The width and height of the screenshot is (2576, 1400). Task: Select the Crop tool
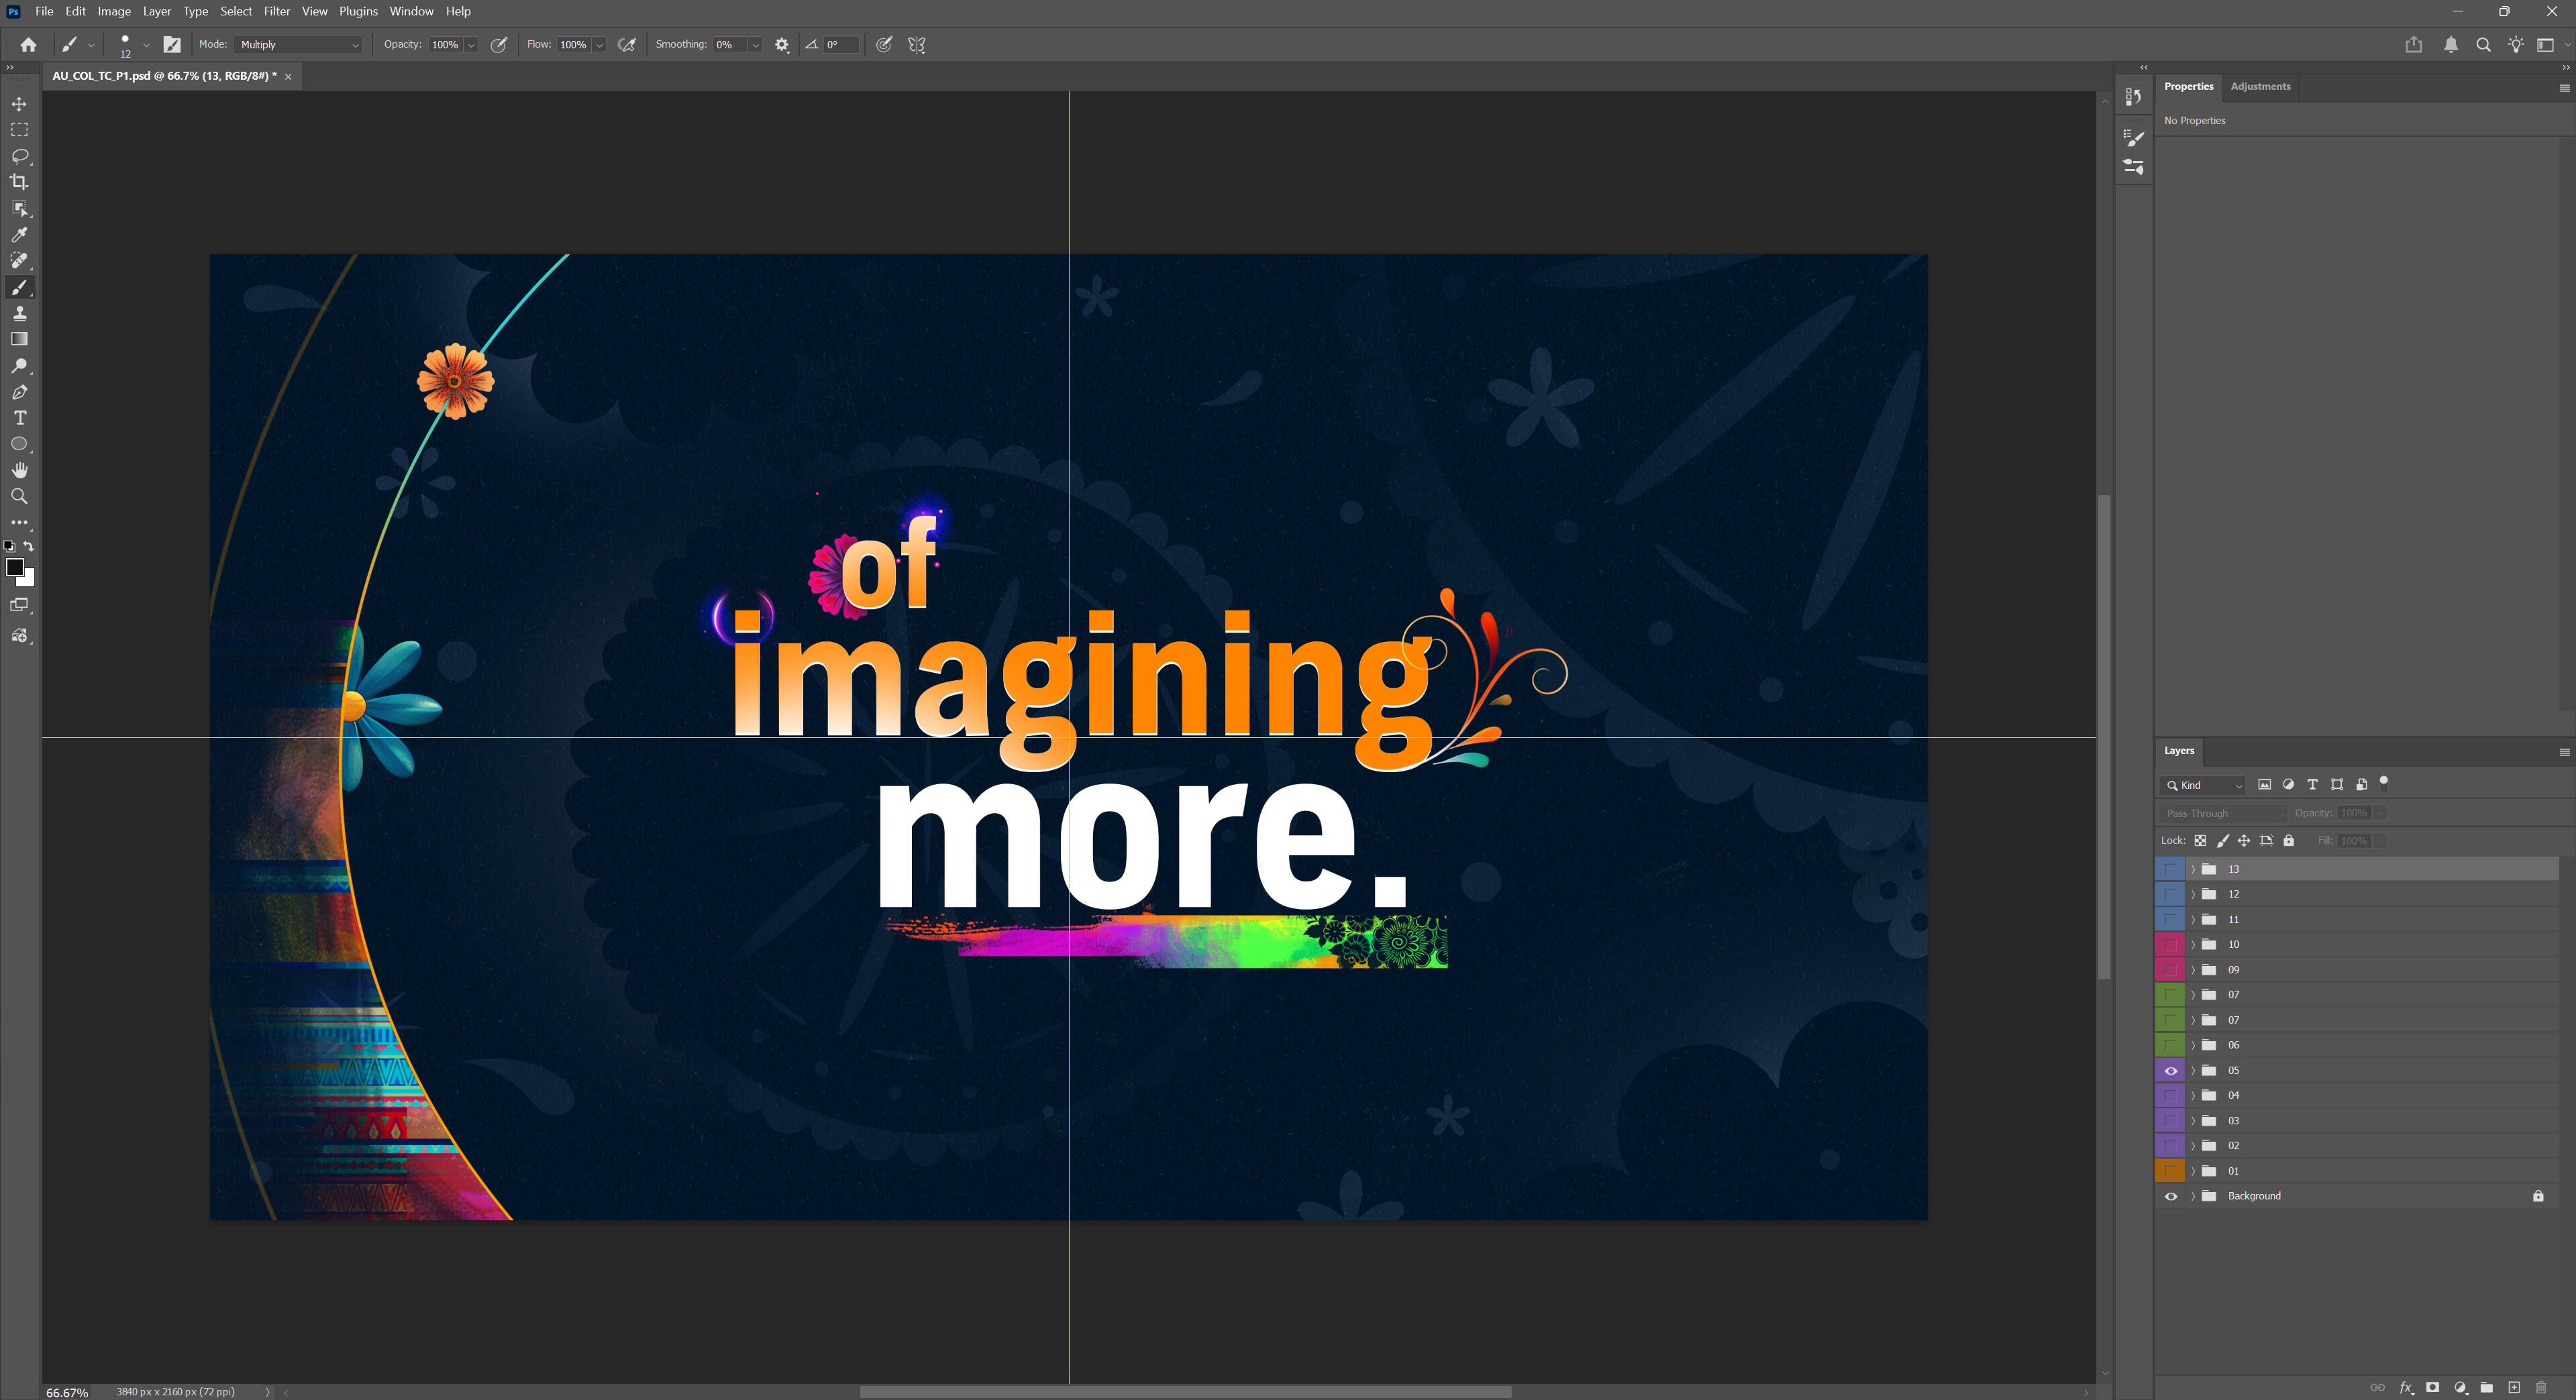[x=19, y=182]
